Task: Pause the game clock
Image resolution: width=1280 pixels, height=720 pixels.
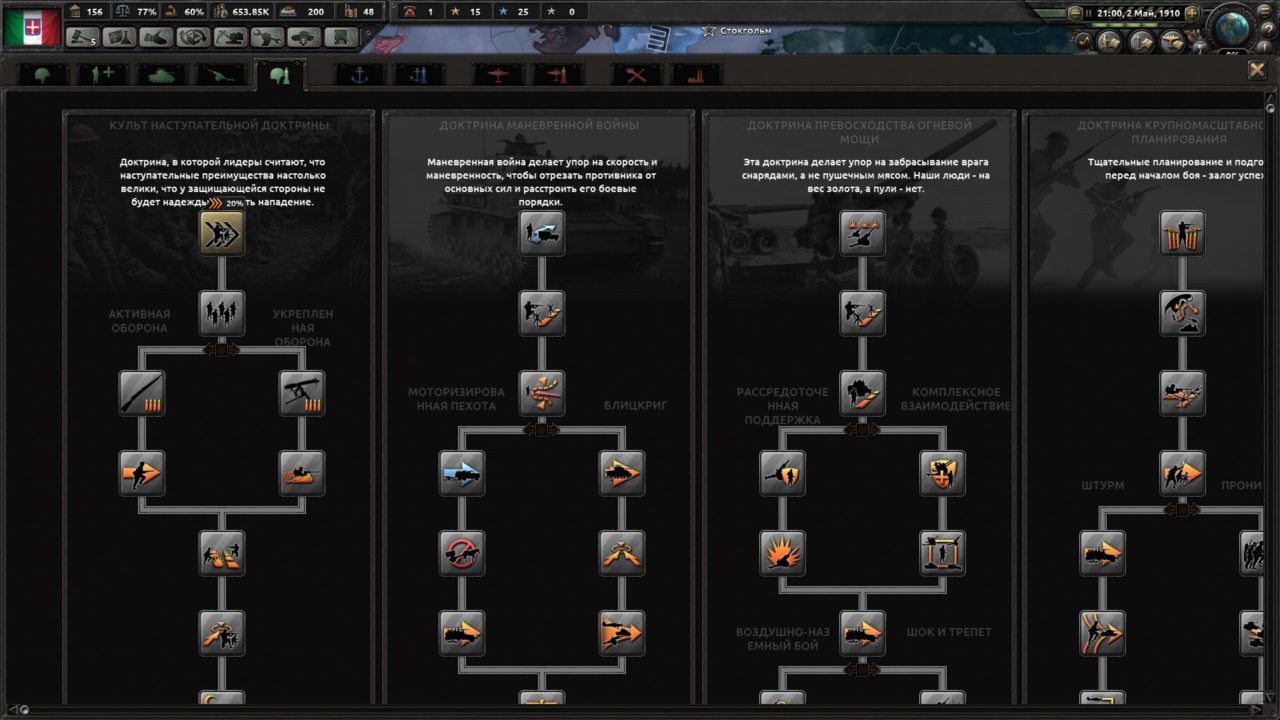Action: (x=1089, y=12)
